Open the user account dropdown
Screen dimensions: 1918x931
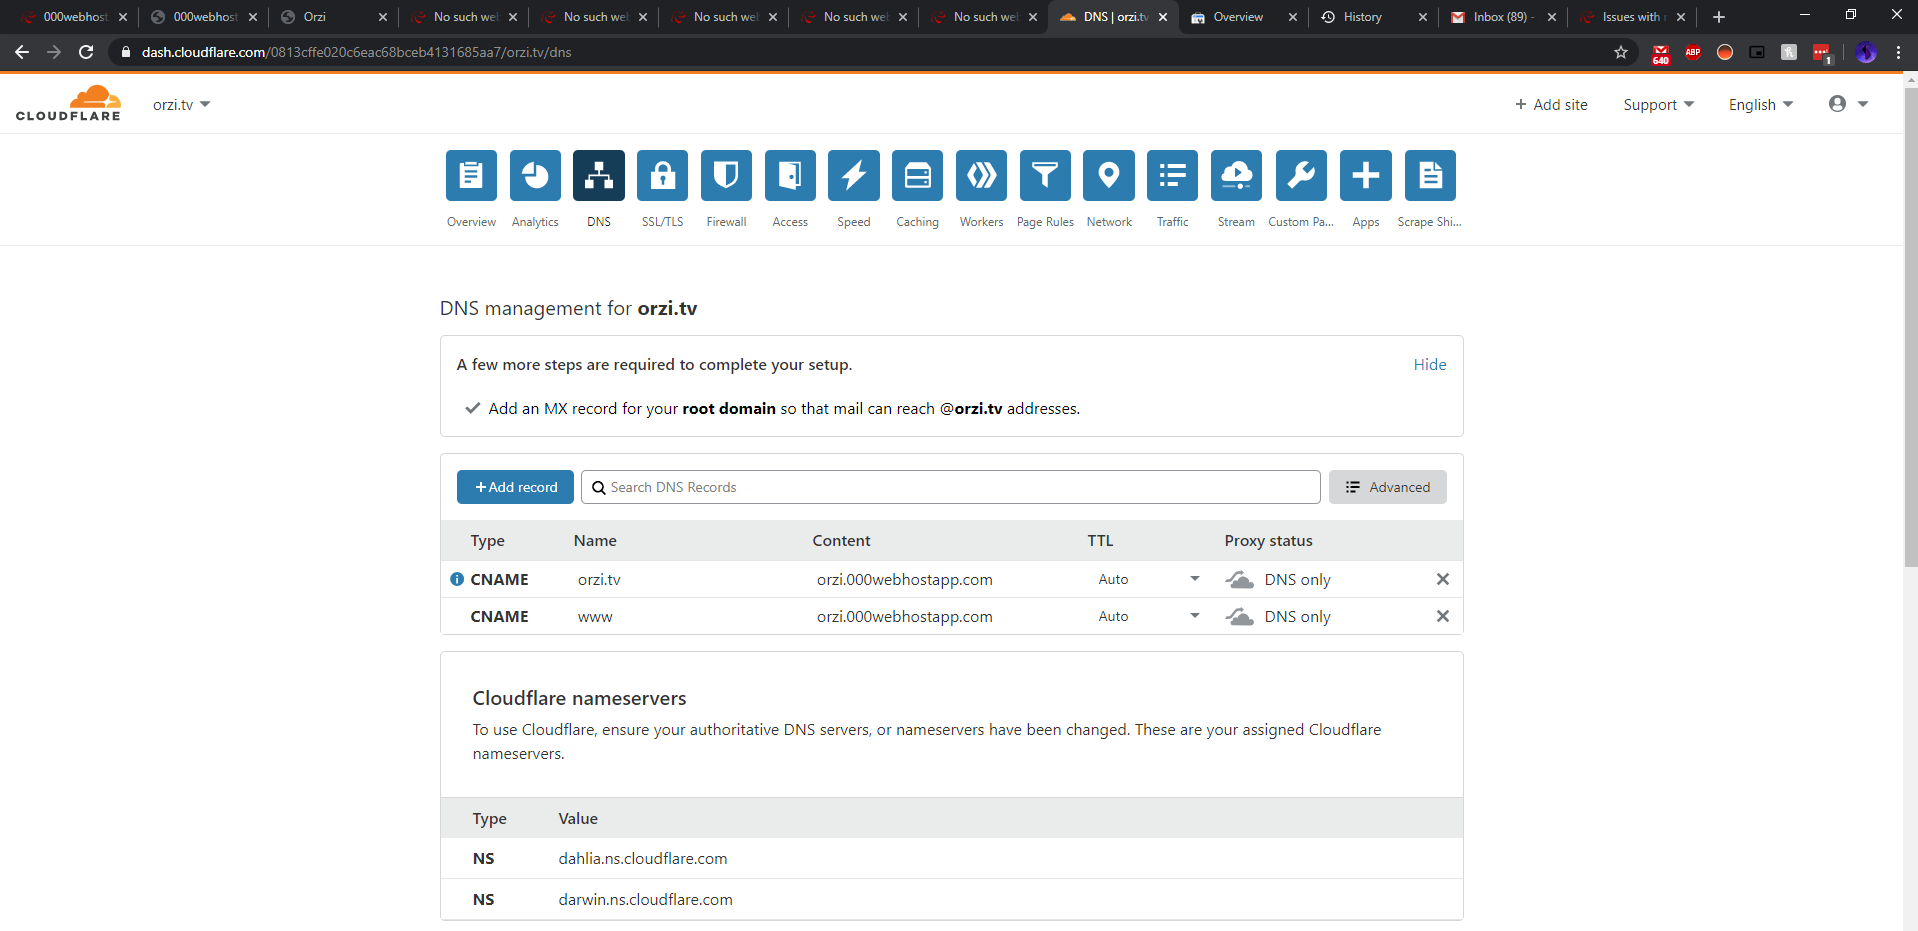click(1848, 104)
